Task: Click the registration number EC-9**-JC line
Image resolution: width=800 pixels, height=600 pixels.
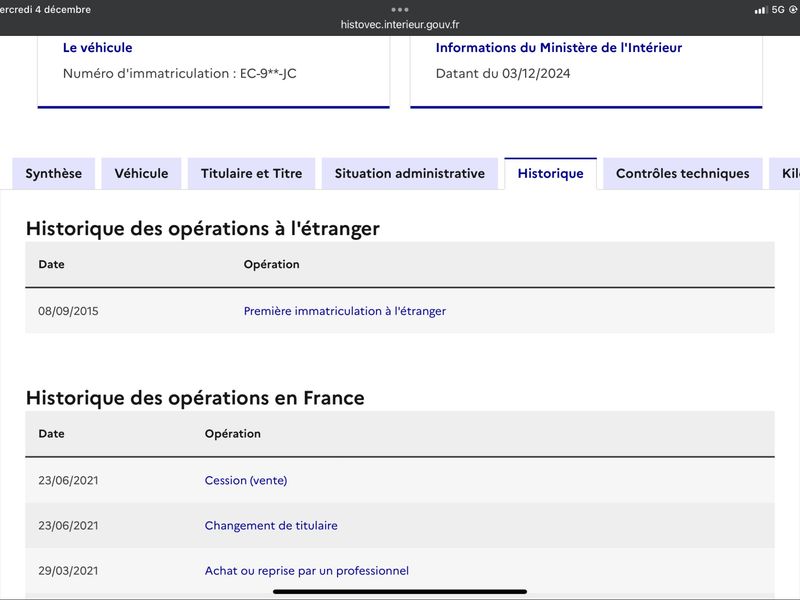Action: [180, 73]
